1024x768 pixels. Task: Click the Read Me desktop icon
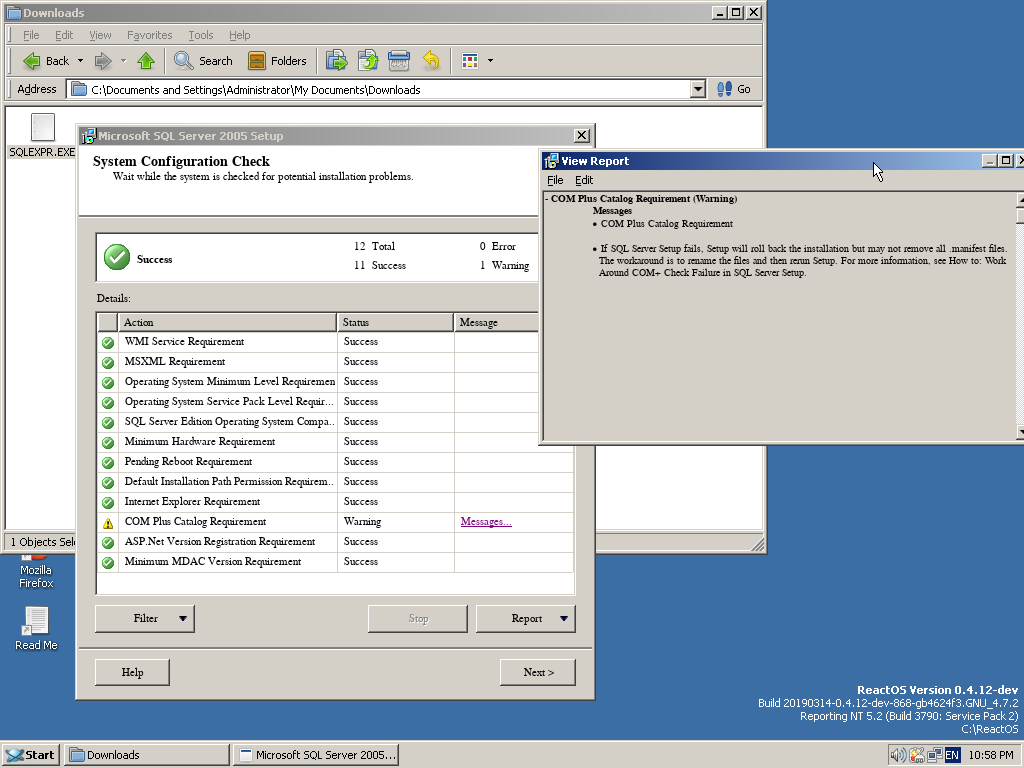click(36, 628)
